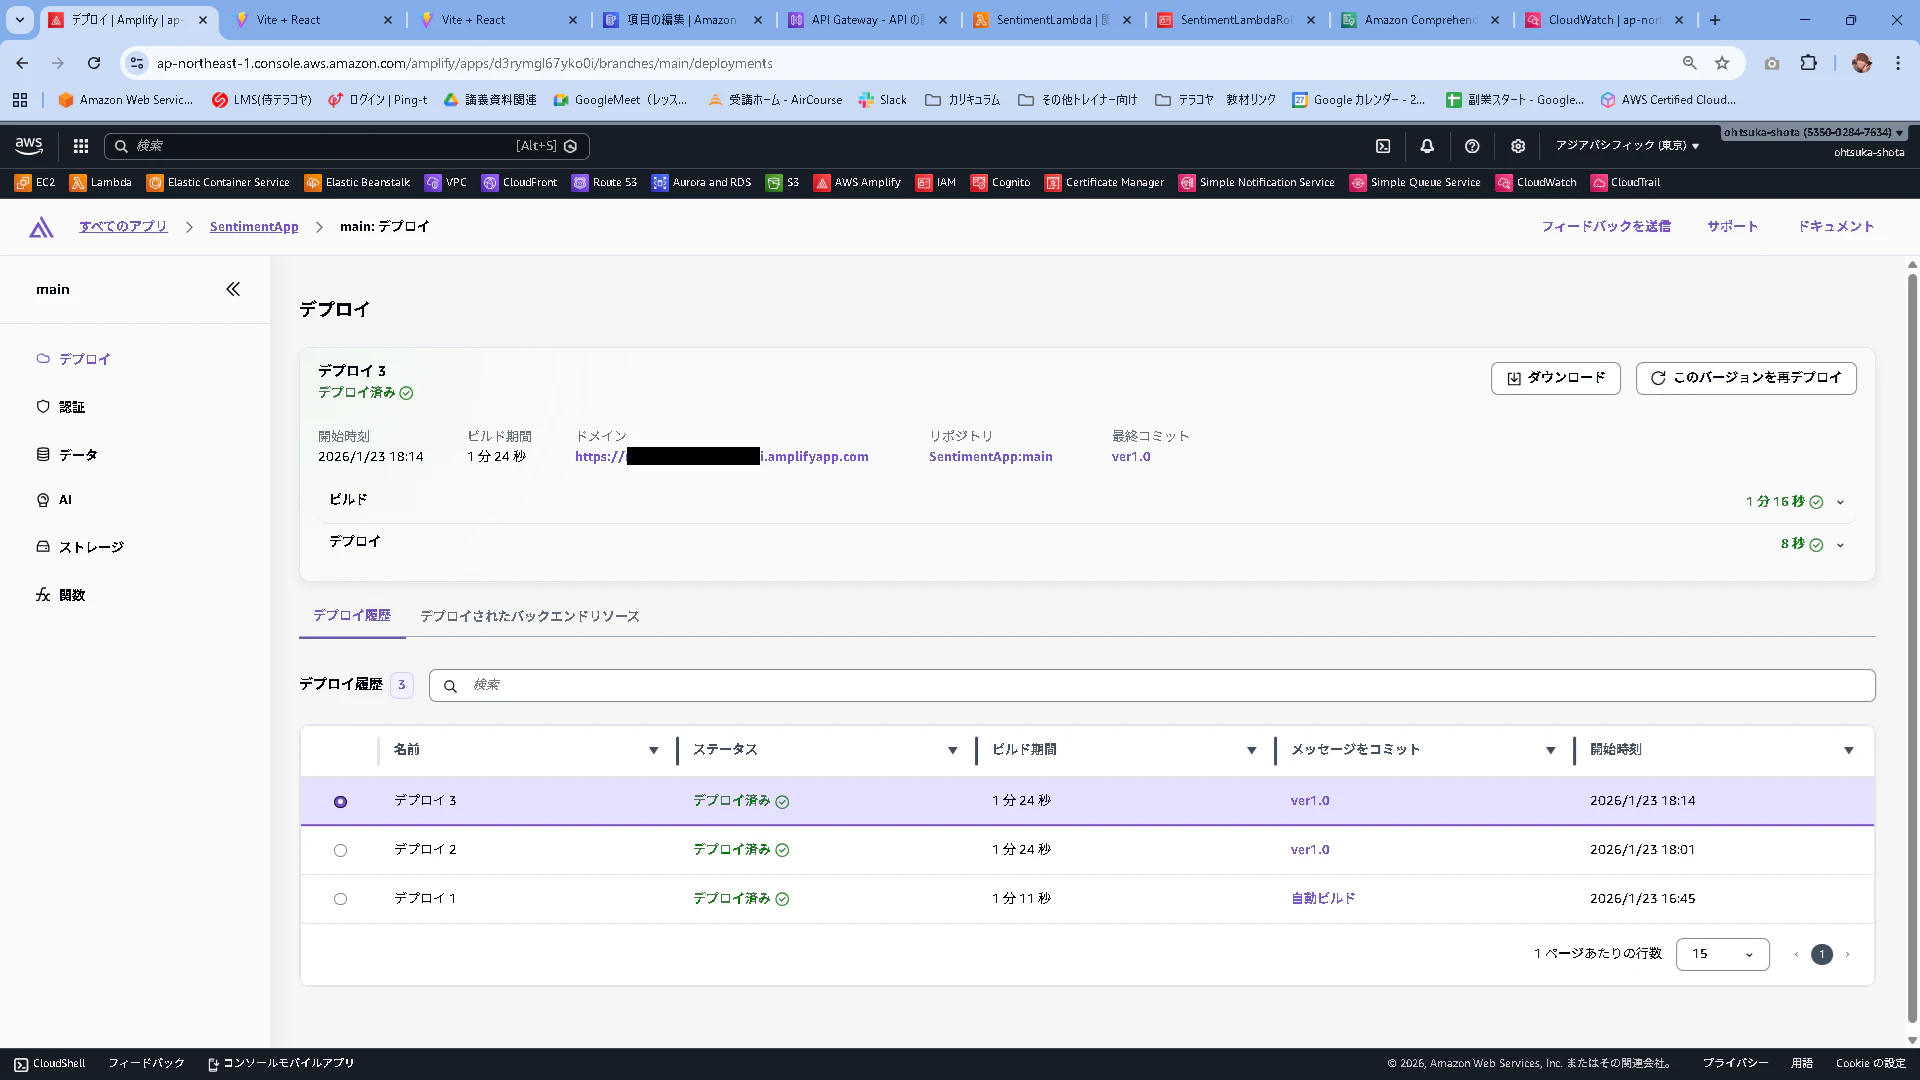Select the デプロイ 2 radio button
Image resolution: width=1920 pixels, height=1080 pixels.
(340, 850)
